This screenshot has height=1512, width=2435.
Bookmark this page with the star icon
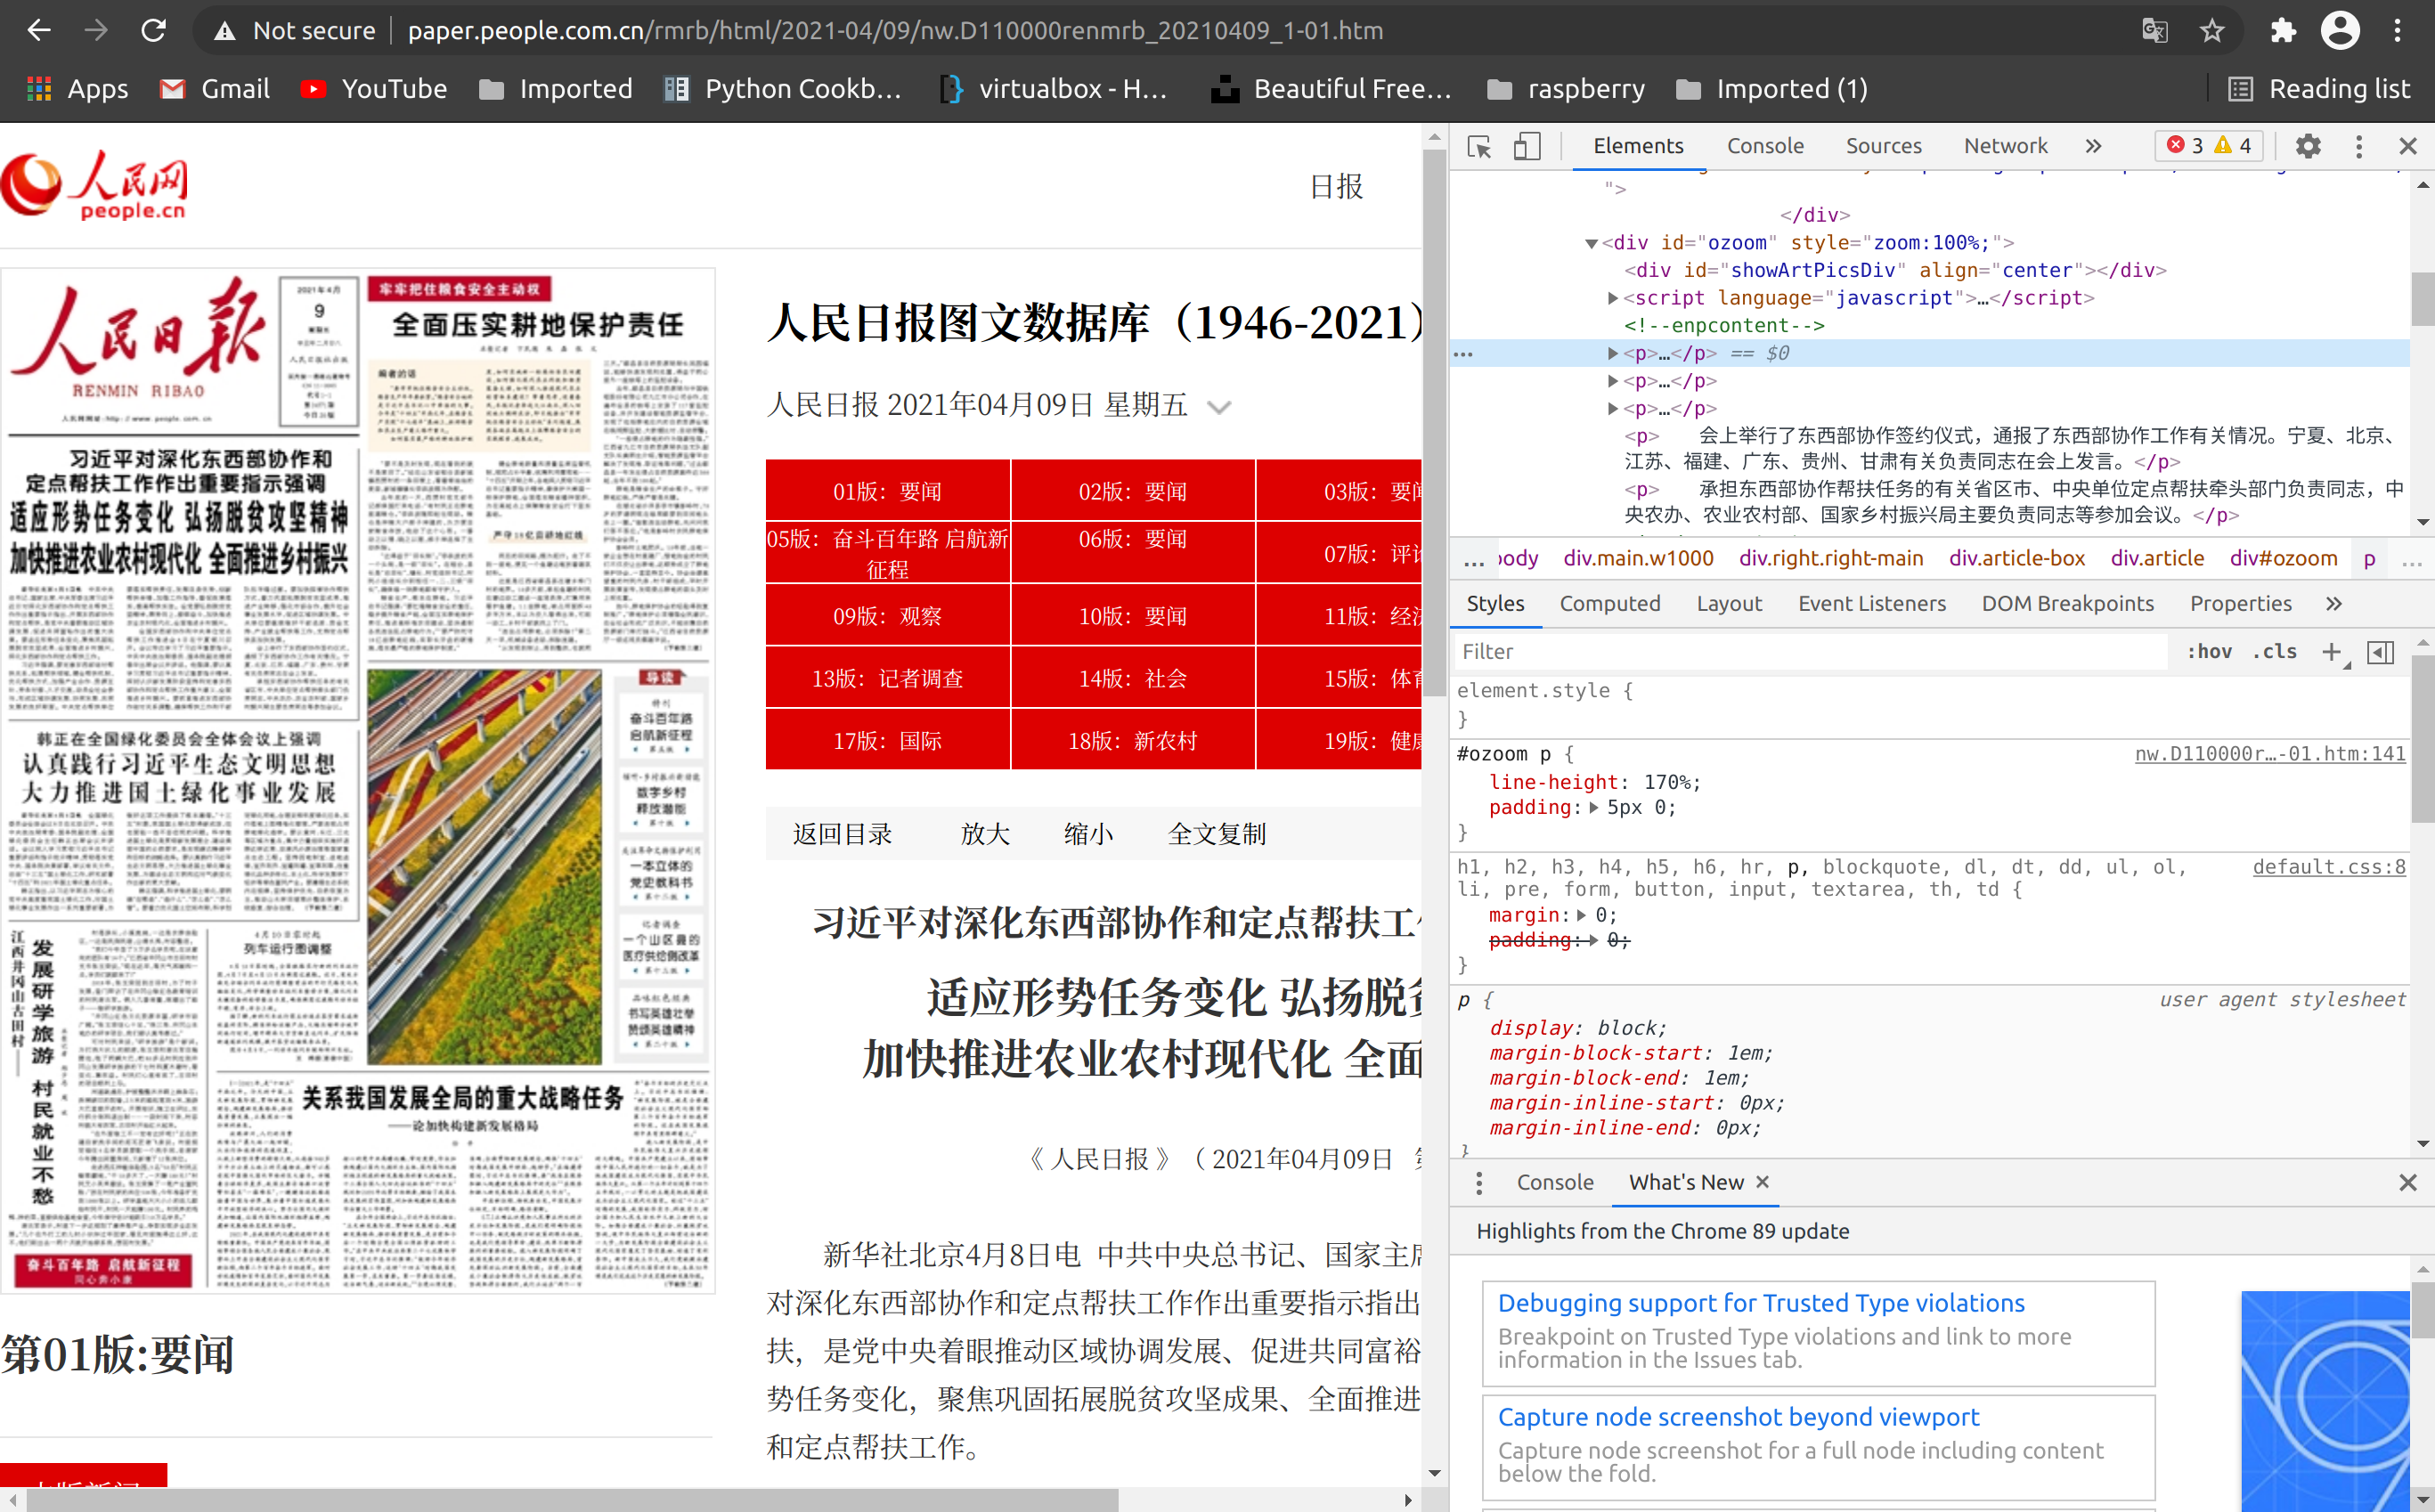pos(2212,30)
